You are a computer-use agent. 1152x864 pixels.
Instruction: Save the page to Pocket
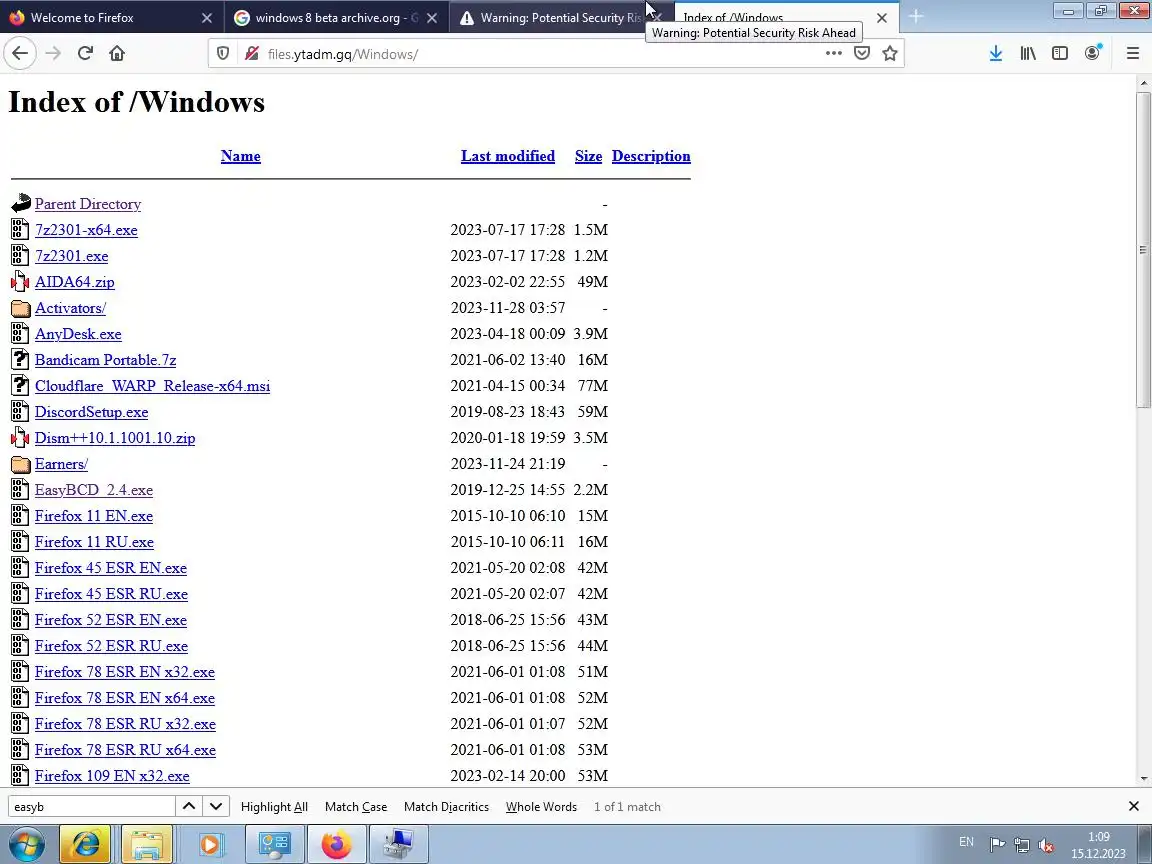point(862,54)
